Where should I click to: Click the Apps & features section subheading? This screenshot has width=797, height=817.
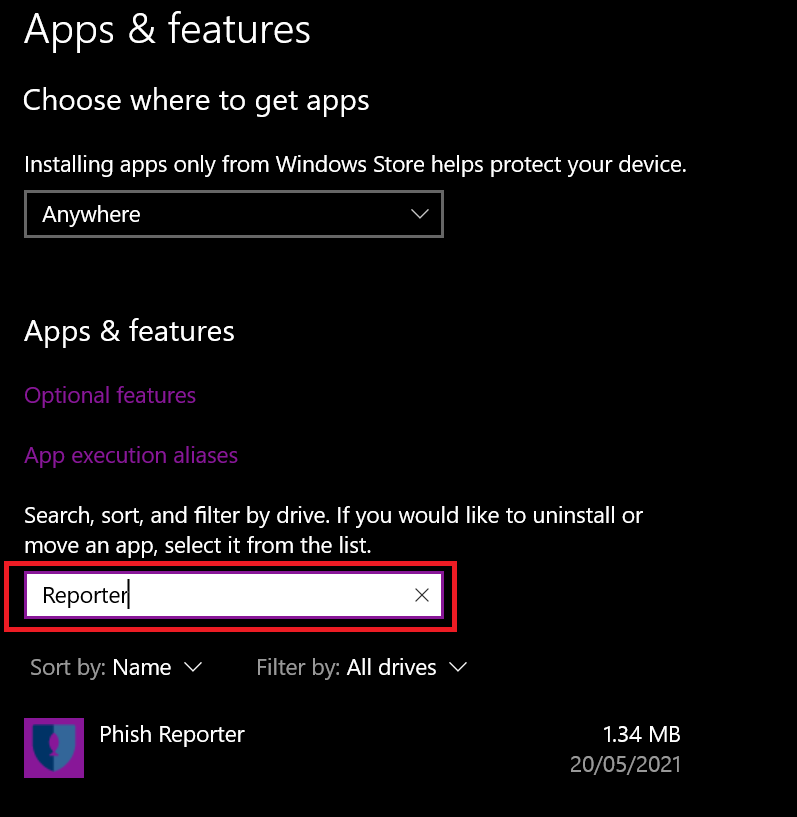pos(129,331)
